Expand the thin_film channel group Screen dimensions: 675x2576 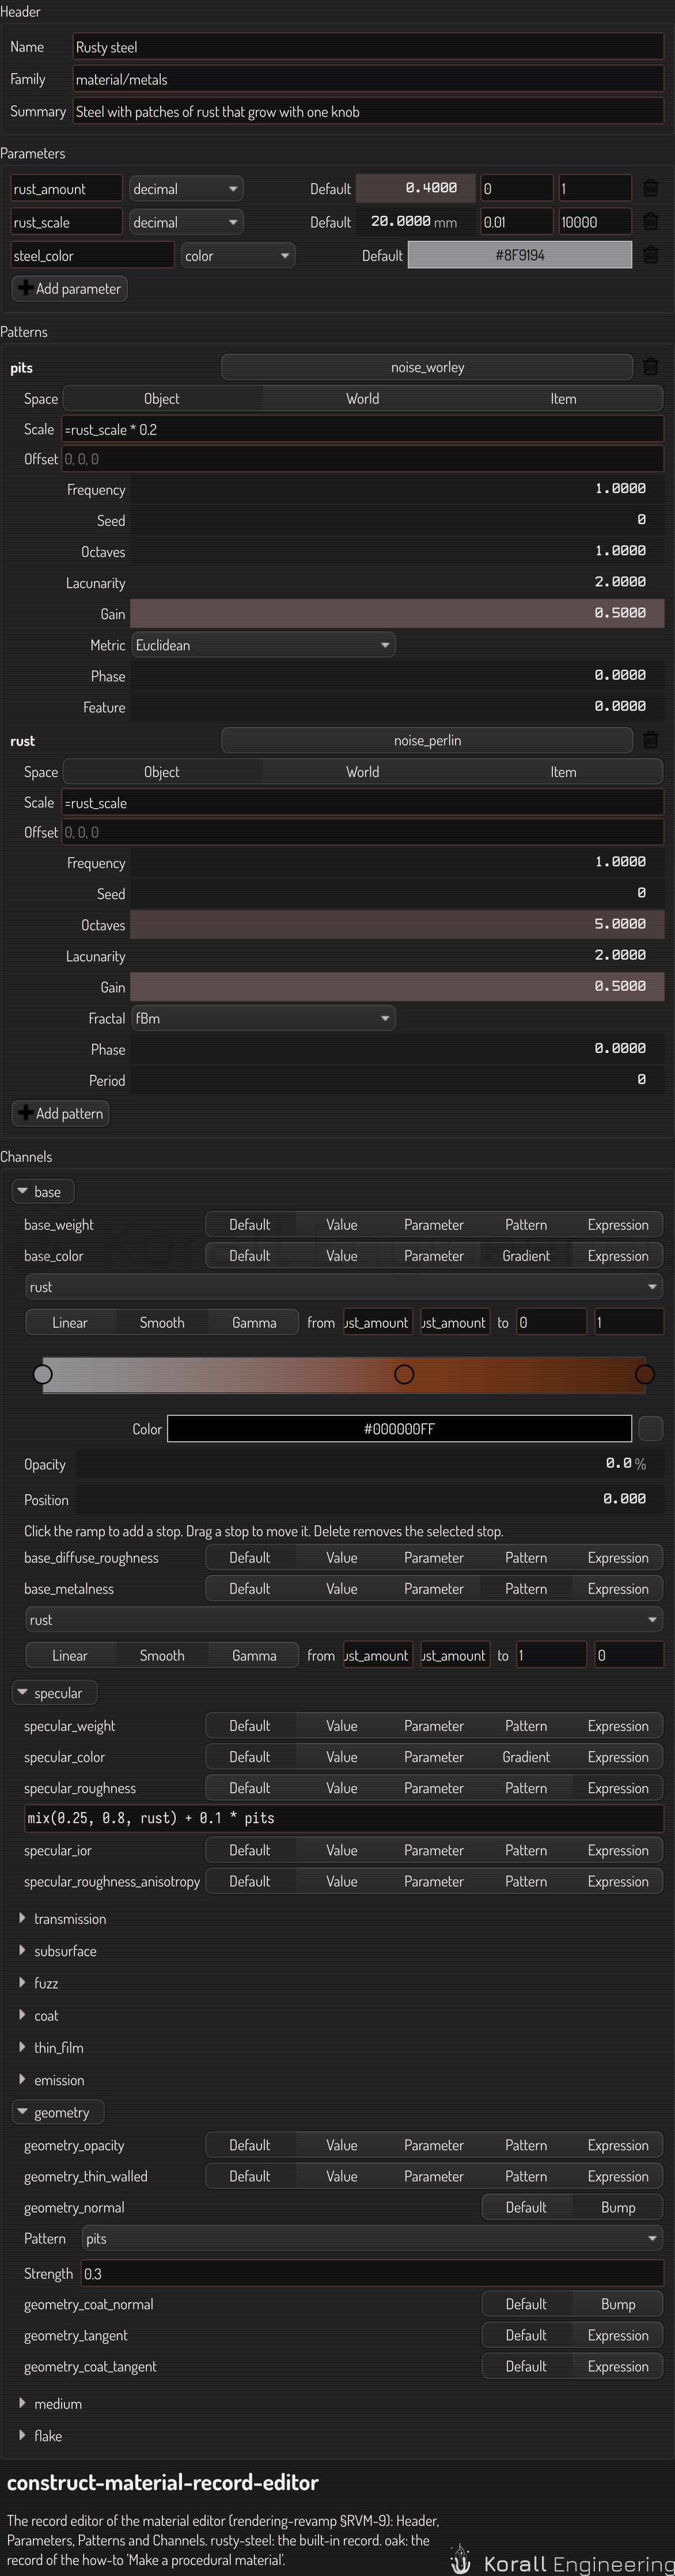click(51, 2047)
